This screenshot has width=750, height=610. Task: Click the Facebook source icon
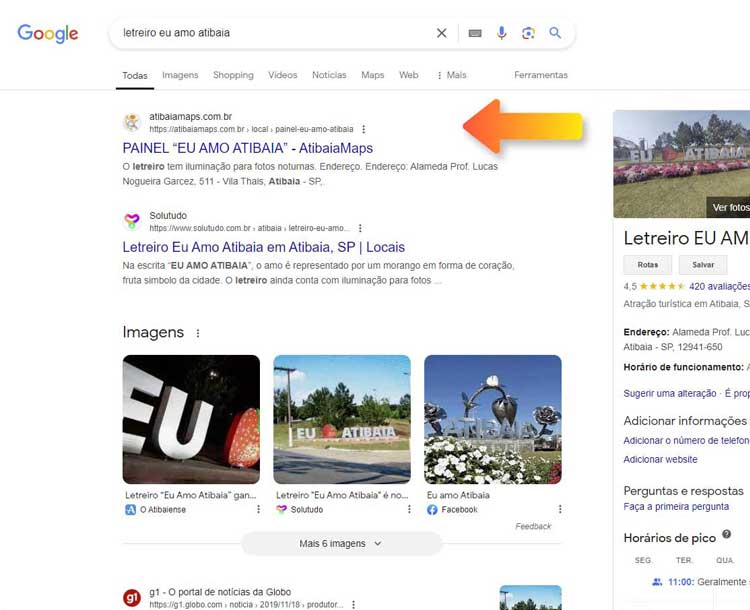[432, 510]
